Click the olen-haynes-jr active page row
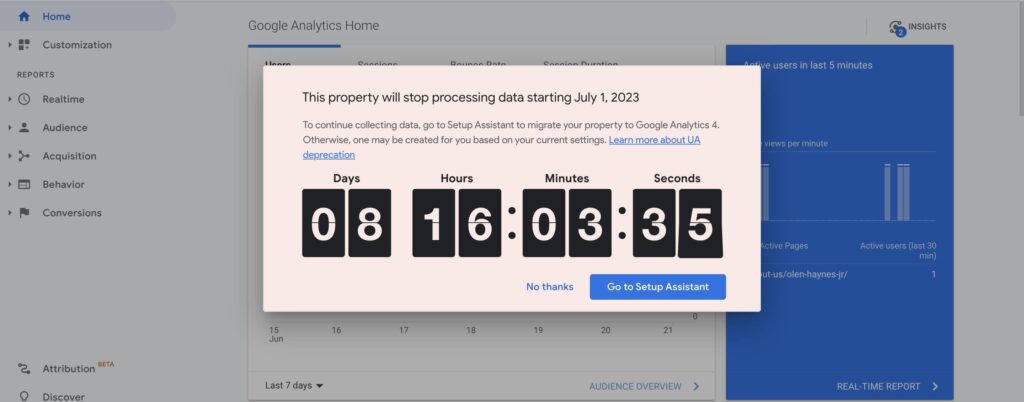 point(847,274)
